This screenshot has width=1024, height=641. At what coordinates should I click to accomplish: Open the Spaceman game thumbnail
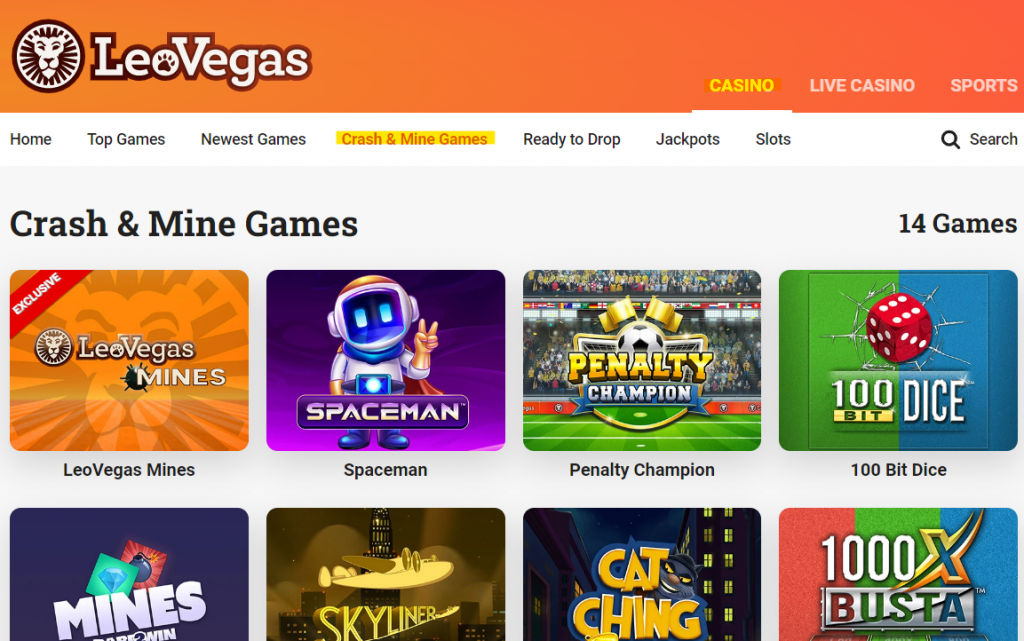[x=385, y=360]
